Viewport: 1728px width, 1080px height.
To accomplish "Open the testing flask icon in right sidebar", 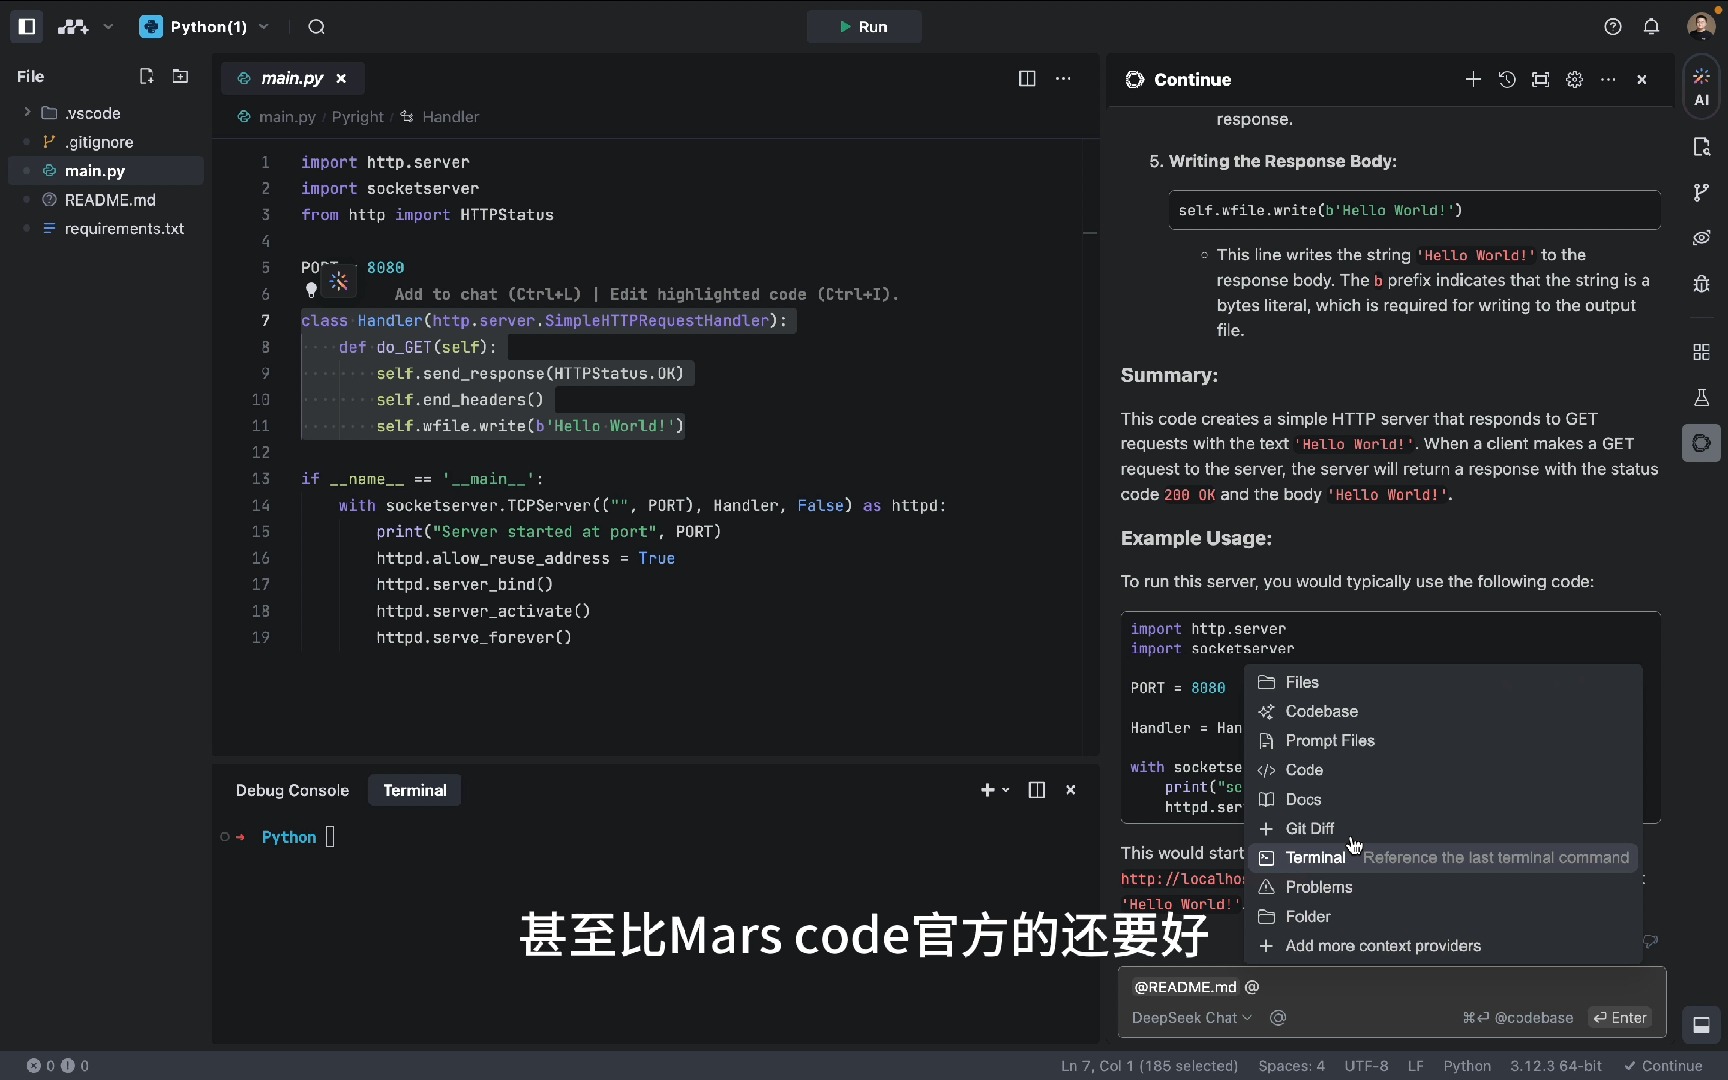I will (1701, 397).
